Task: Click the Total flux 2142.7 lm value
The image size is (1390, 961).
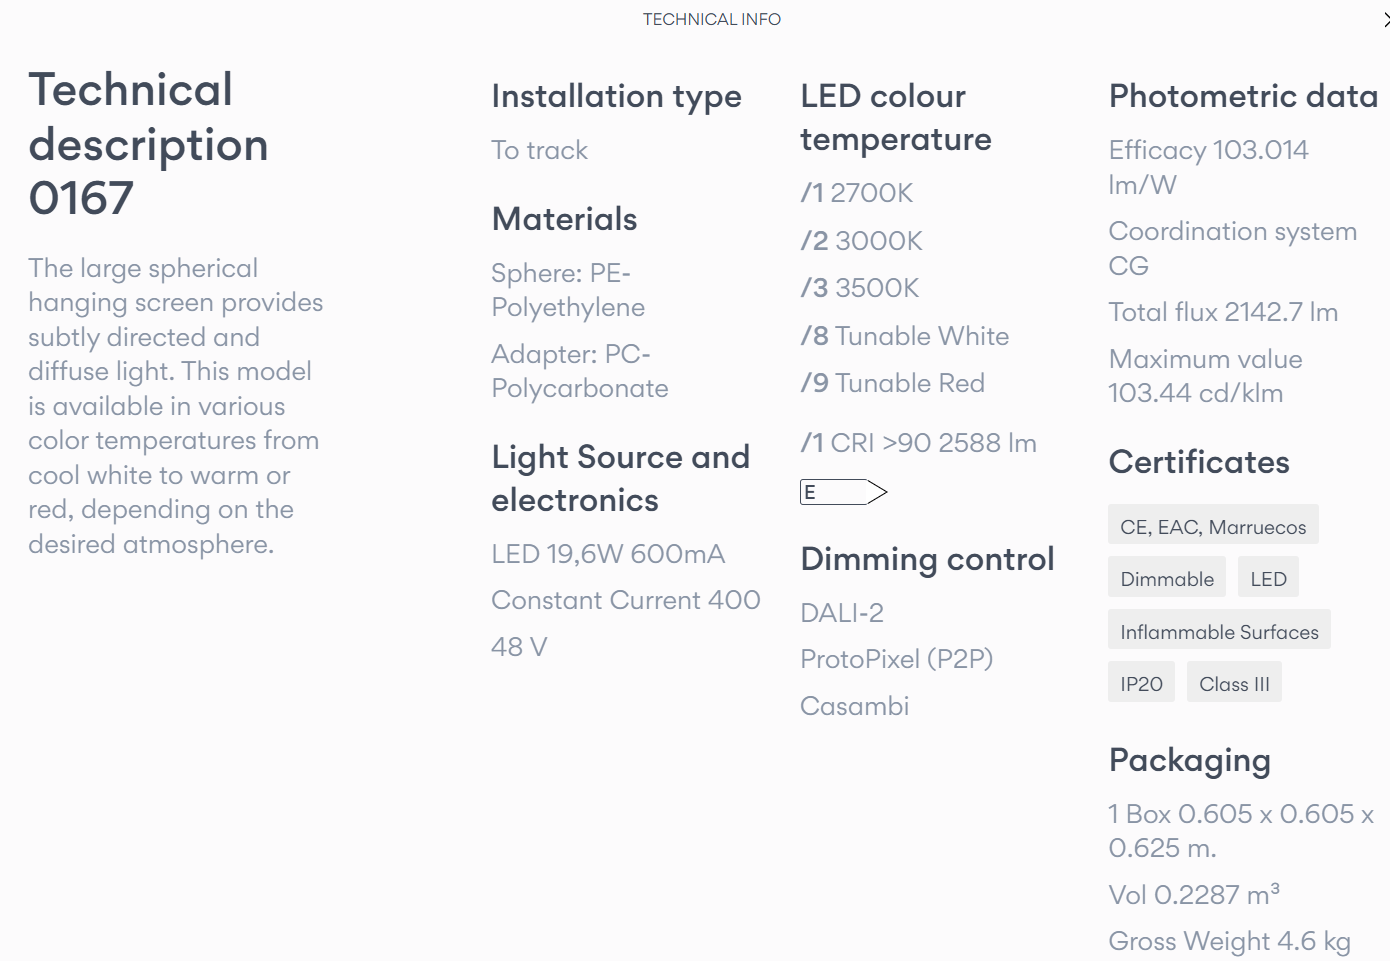Action: (1223, 312)
